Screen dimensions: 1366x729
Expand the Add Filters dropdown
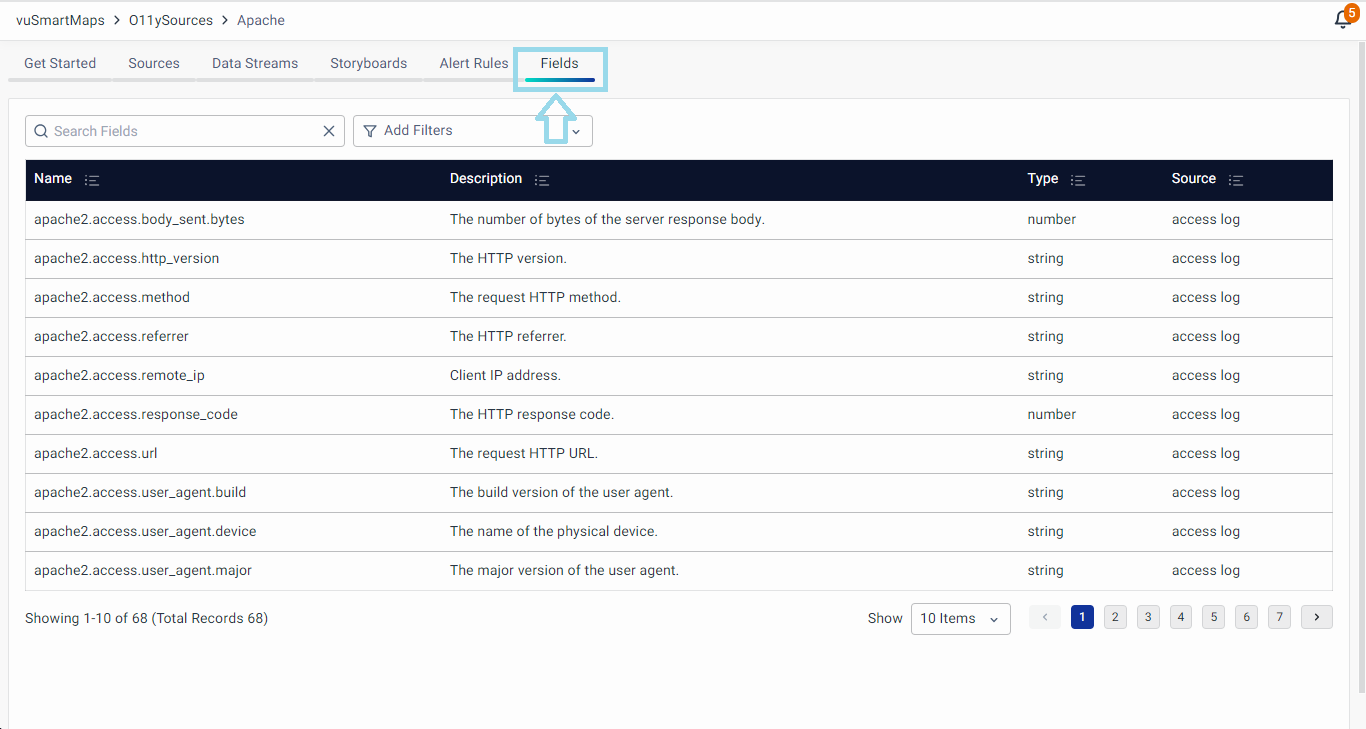[x=576, y=131]
